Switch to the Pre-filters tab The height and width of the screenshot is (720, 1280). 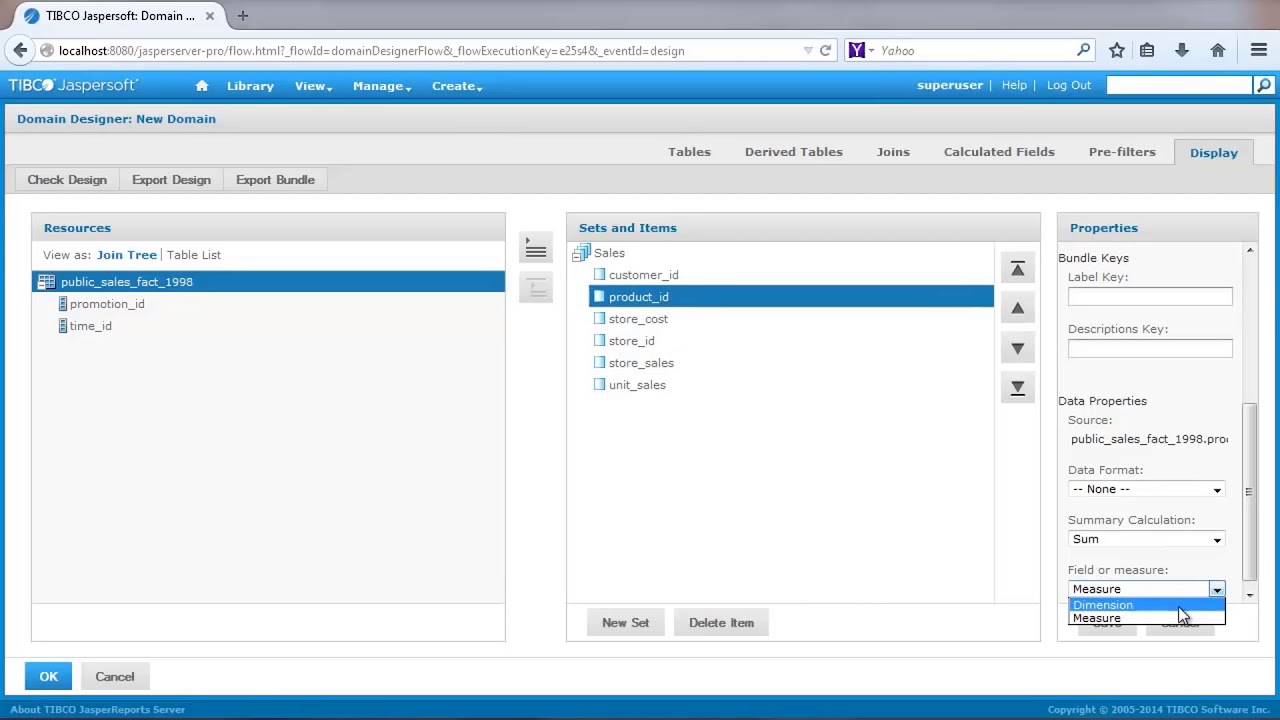[x=1122, y=152]
